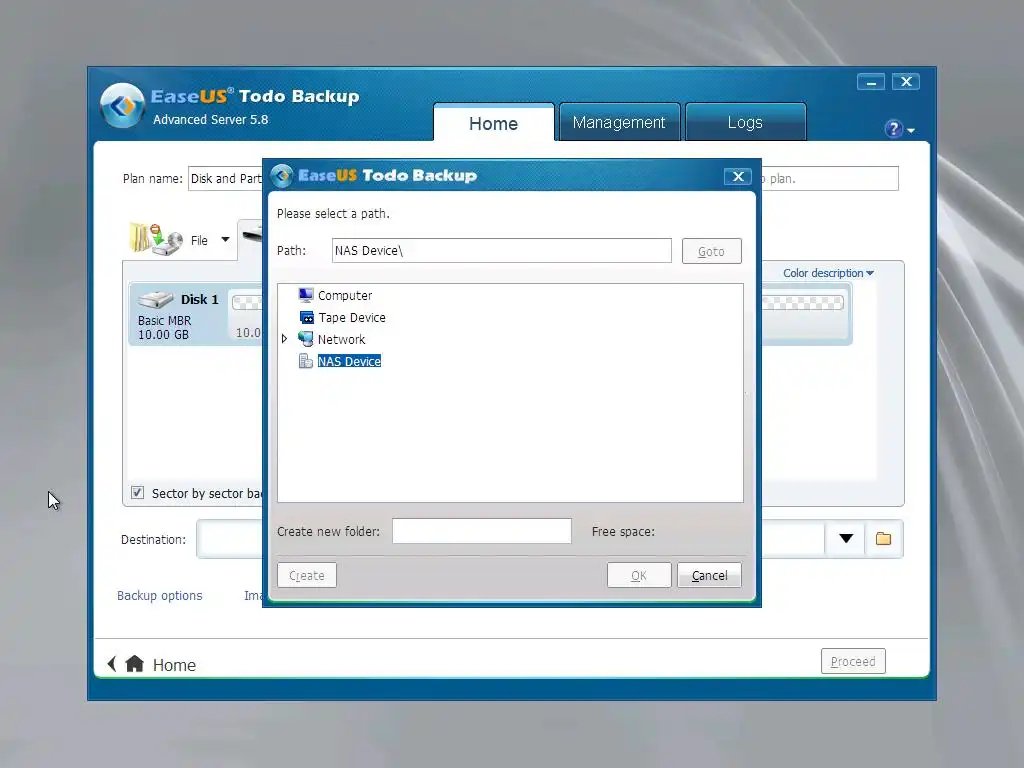Image resolution: width=1024 pixels, height=768 pixels.
Task: Open the Backup options link
Action: coord(160,596)
